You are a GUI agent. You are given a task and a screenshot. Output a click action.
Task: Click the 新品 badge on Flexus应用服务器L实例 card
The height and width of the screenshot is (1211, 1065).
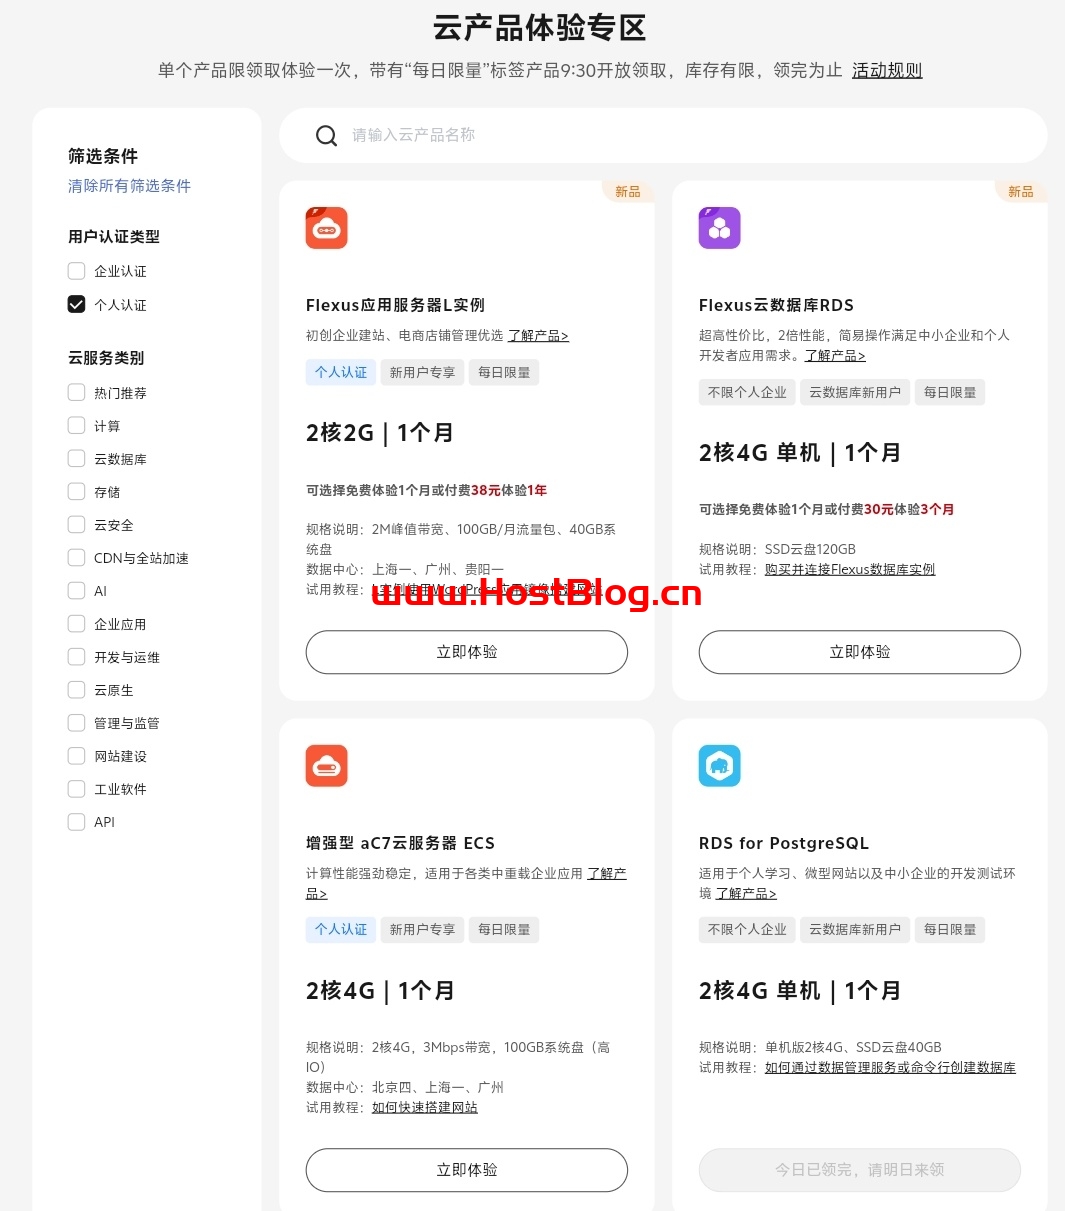tap(628, 191)
